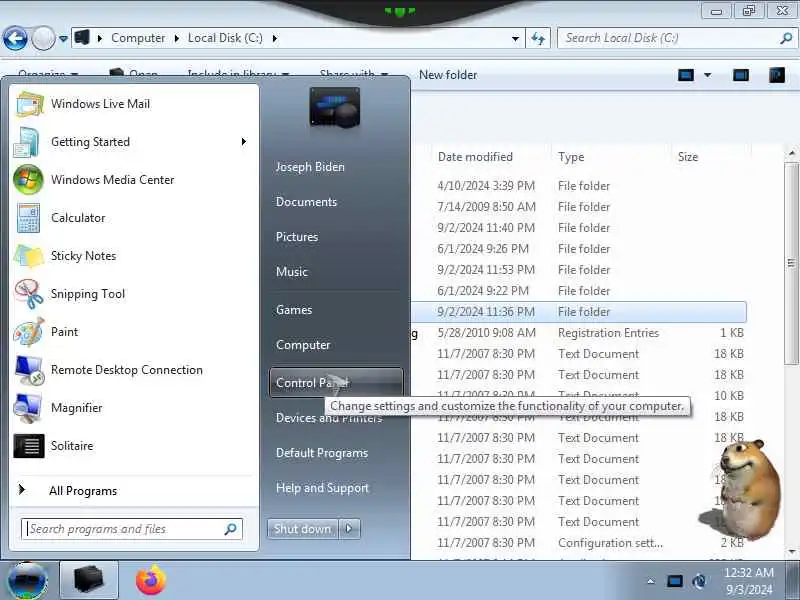This screenshot has width=800, height=600.
Task: Click the Explorer help icon
Action: click(777, 76)
